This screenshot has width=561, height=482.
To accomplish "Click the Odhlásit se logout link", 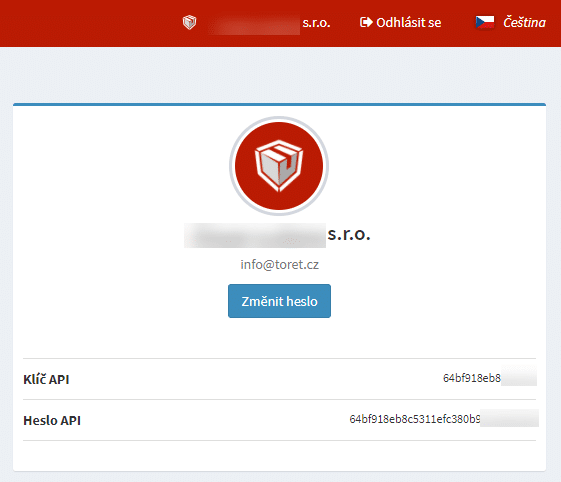I will [400, 23].
